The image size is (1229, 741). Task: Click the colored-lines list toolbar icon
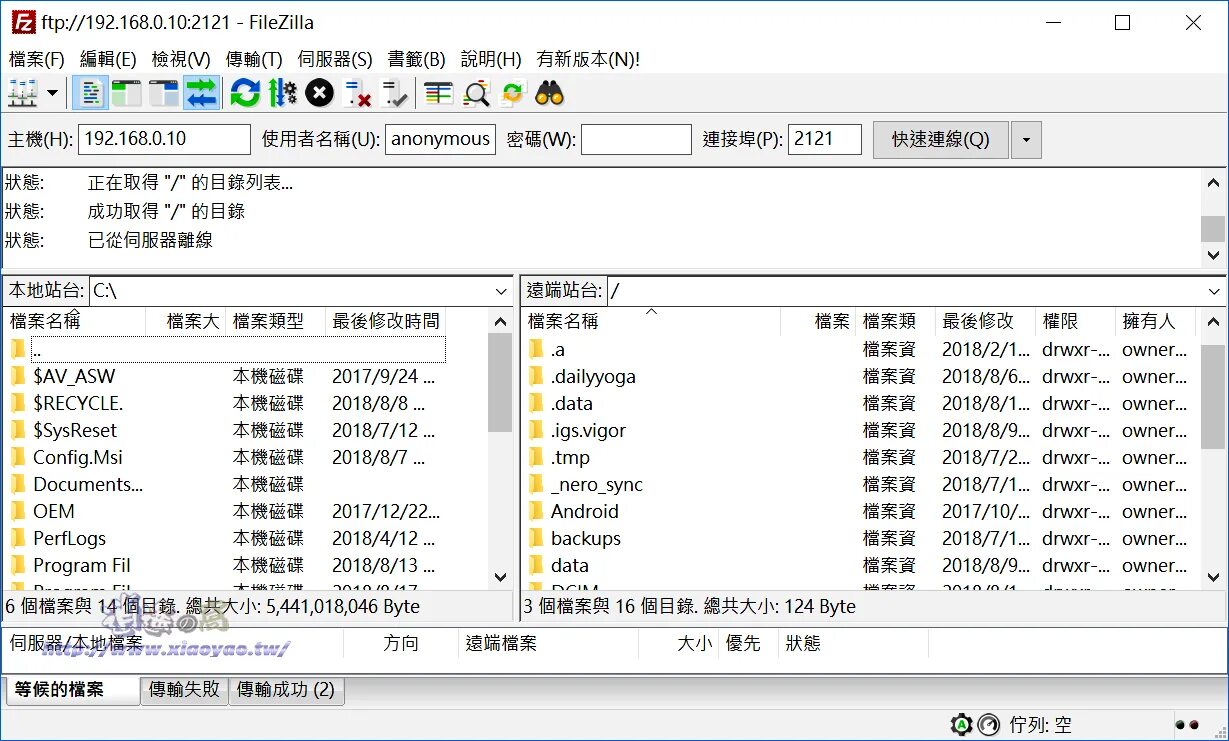(x=439, y=94)
